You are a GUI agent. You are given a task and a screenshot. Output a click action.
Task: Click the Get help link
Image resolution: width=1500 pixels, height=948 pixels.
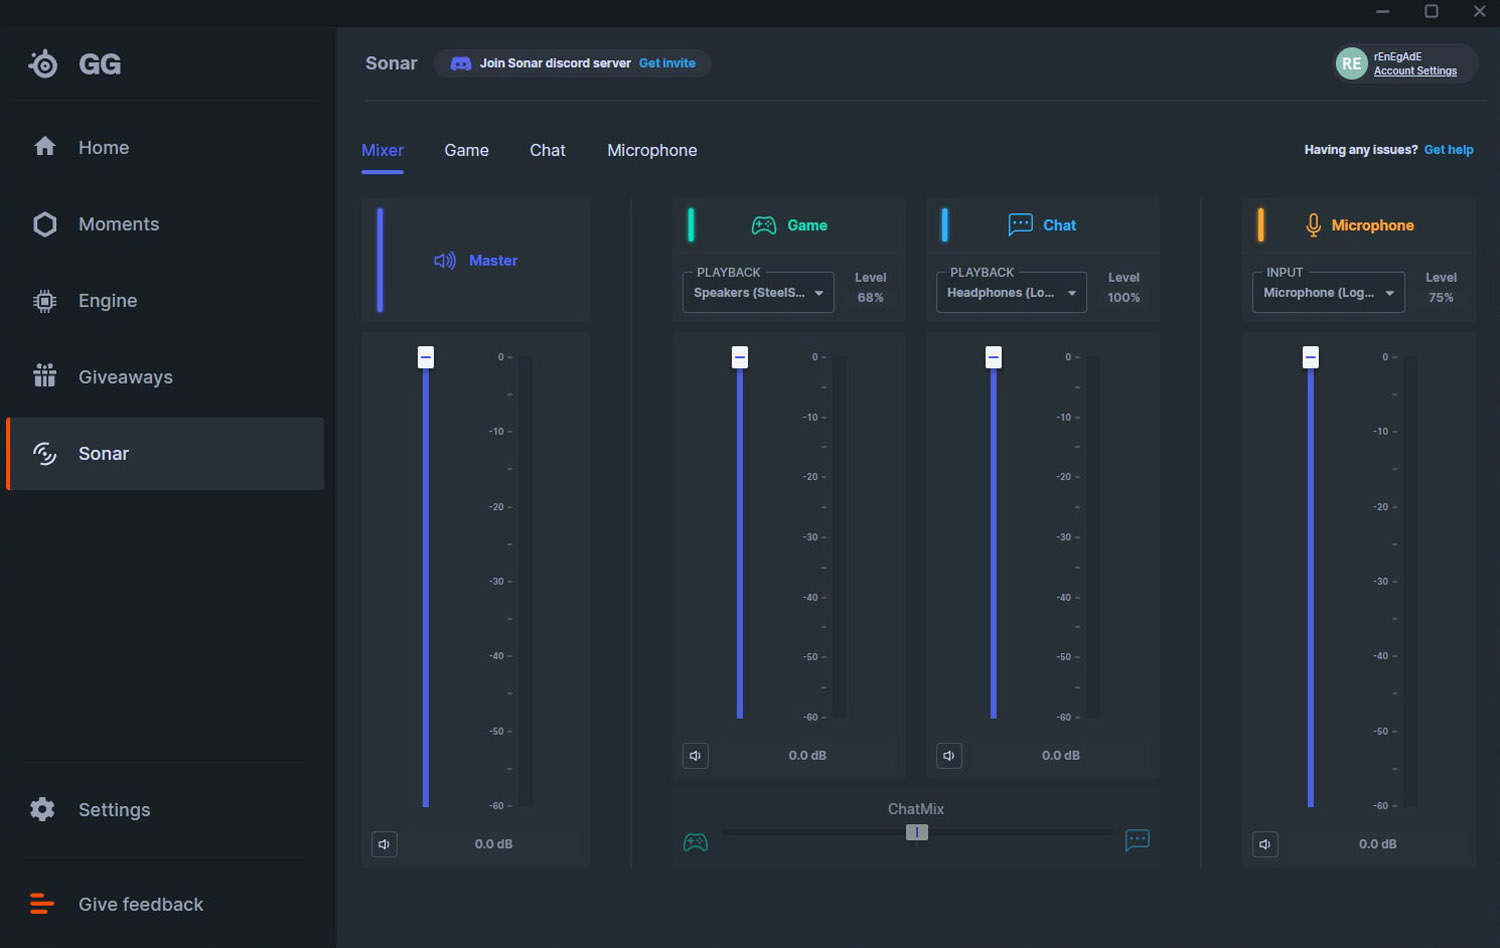pyautogui.click(x=1448, y=150)
